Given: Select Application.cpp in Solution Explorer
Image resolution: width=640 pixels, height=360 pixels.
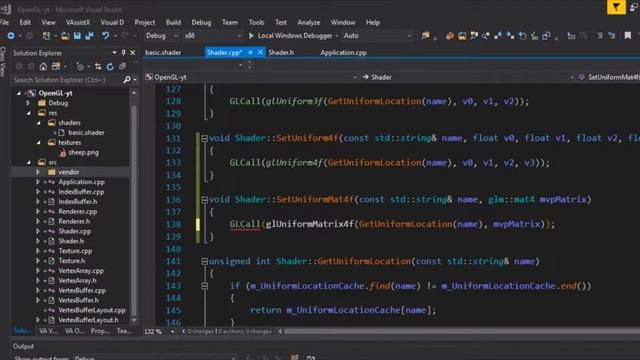Looking at the screenshot, I should click(x=81, y=182).
